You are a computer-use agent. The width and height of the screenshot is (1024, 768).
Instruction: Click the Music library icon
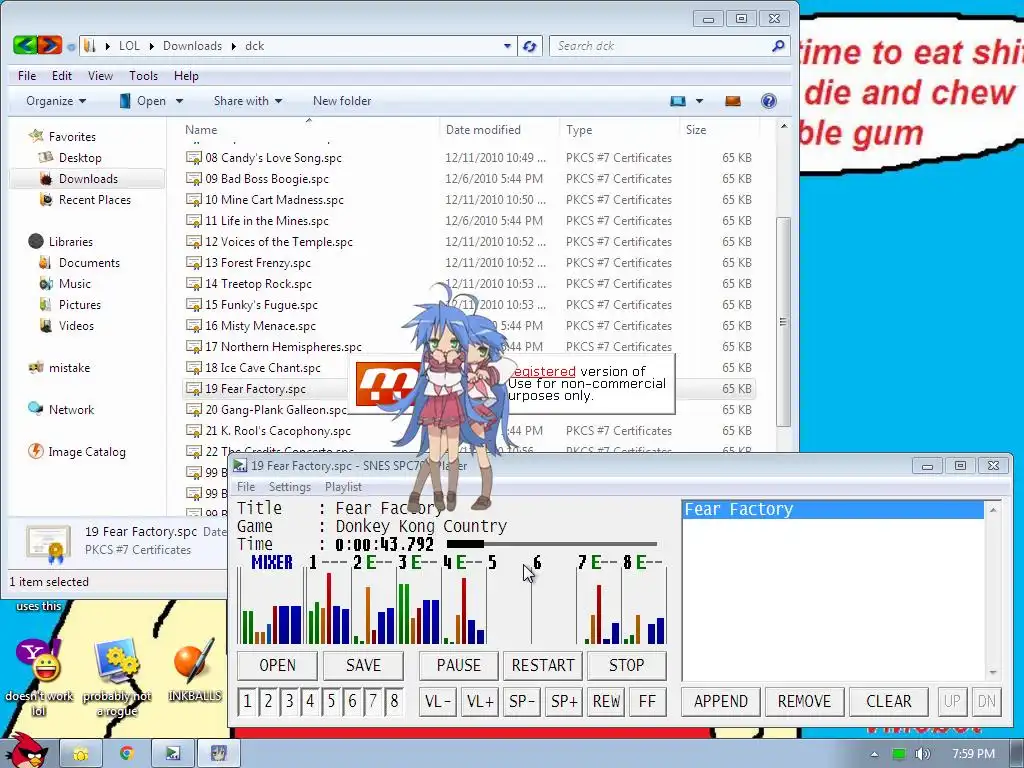46,283
